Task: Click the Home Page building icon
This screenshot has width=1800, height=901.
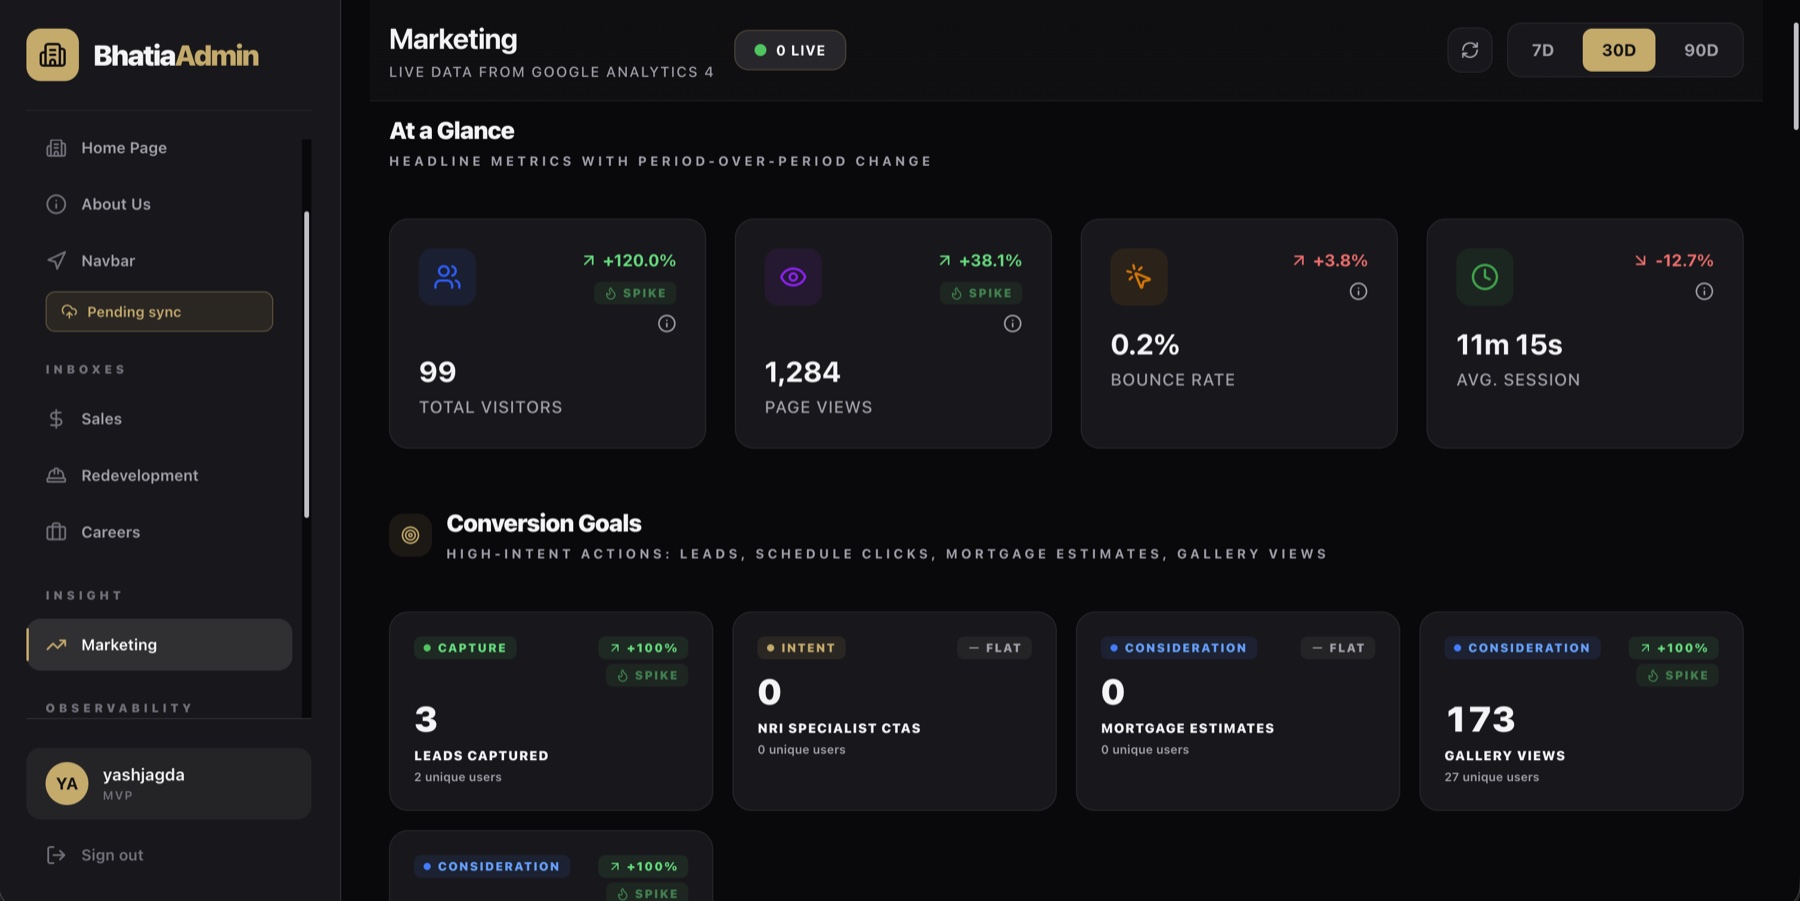Action: point(56,148)
